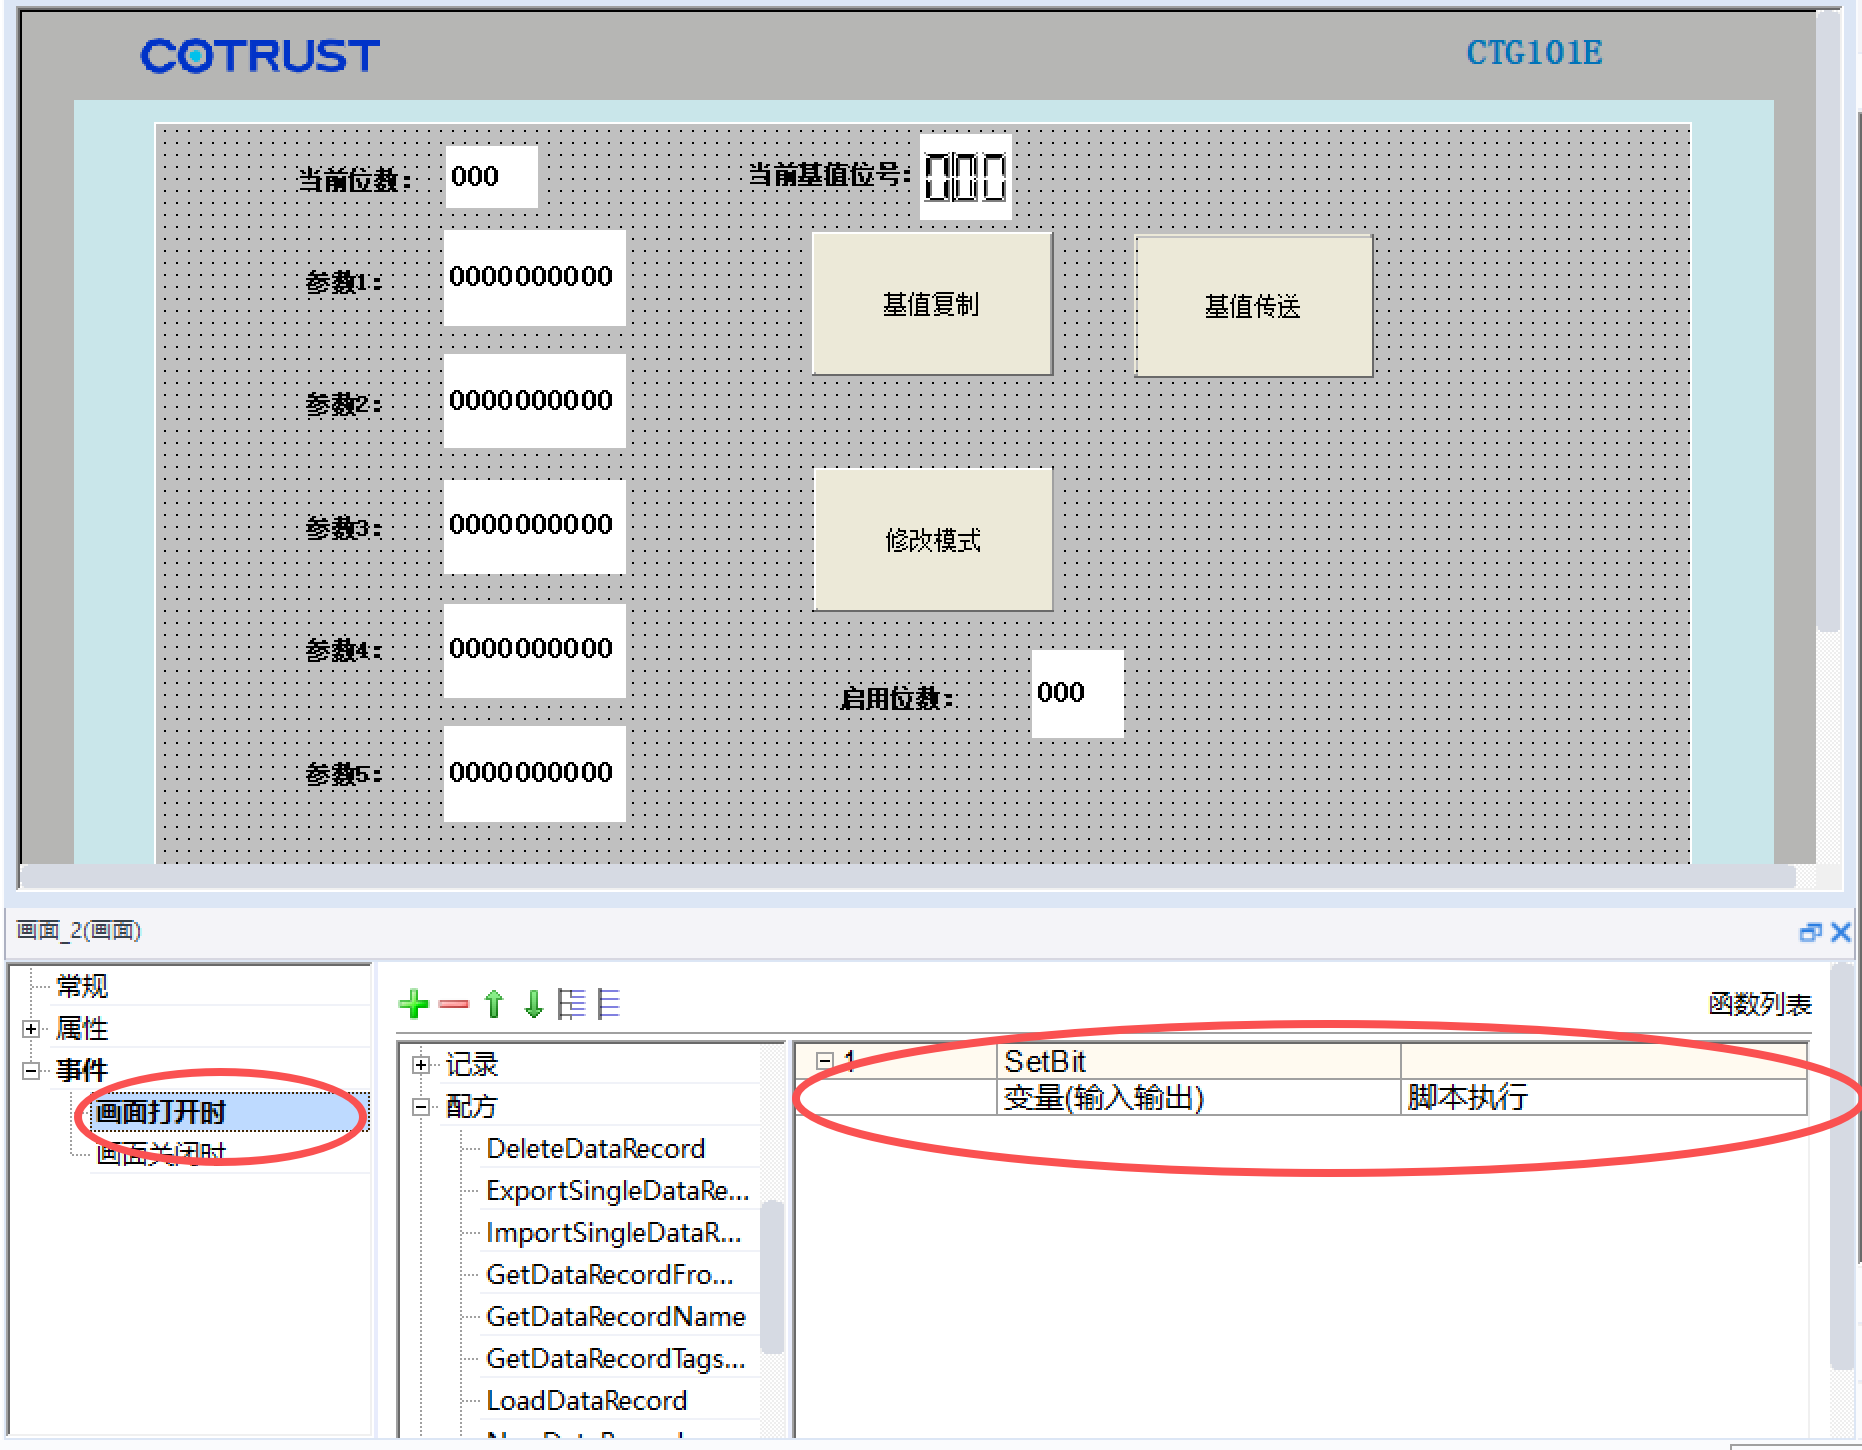Screen dimensions: 1862x1450
Task: Collapse function entry 1 SetBit
Action: tap(825, 1061)
